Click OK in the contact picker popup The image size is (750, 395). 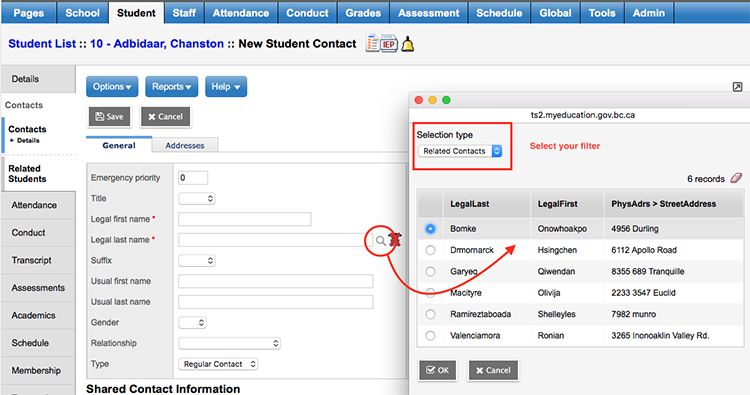pyautogui.click(x=438, y=370)
